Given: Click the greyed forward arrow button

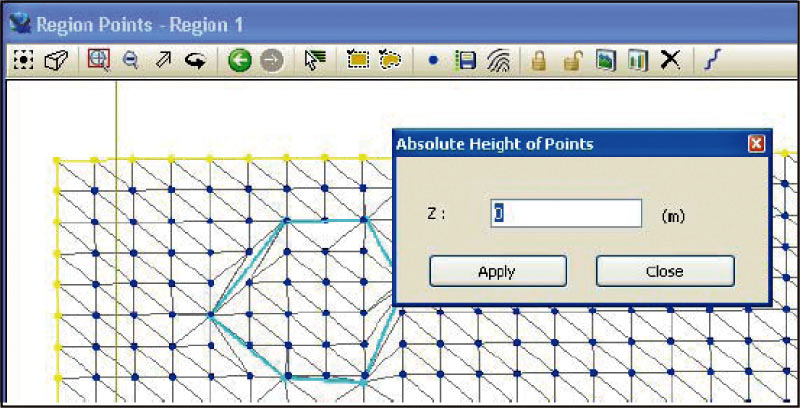Looking at the screenshot, I should (x=271, y=61).
